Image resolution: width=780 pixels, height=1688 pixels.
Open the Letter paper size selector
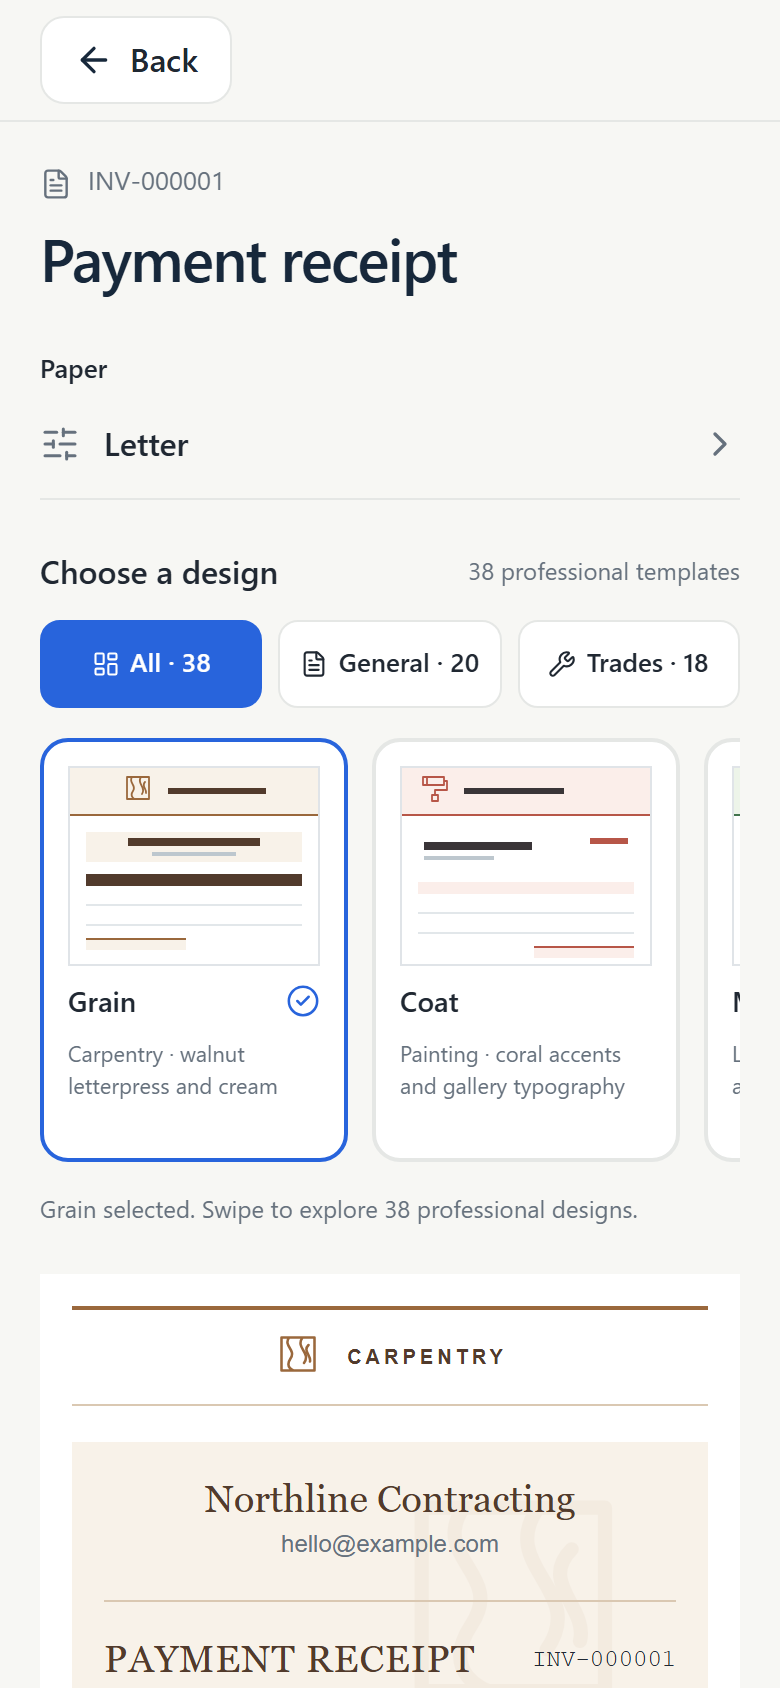tap(390, 445)
